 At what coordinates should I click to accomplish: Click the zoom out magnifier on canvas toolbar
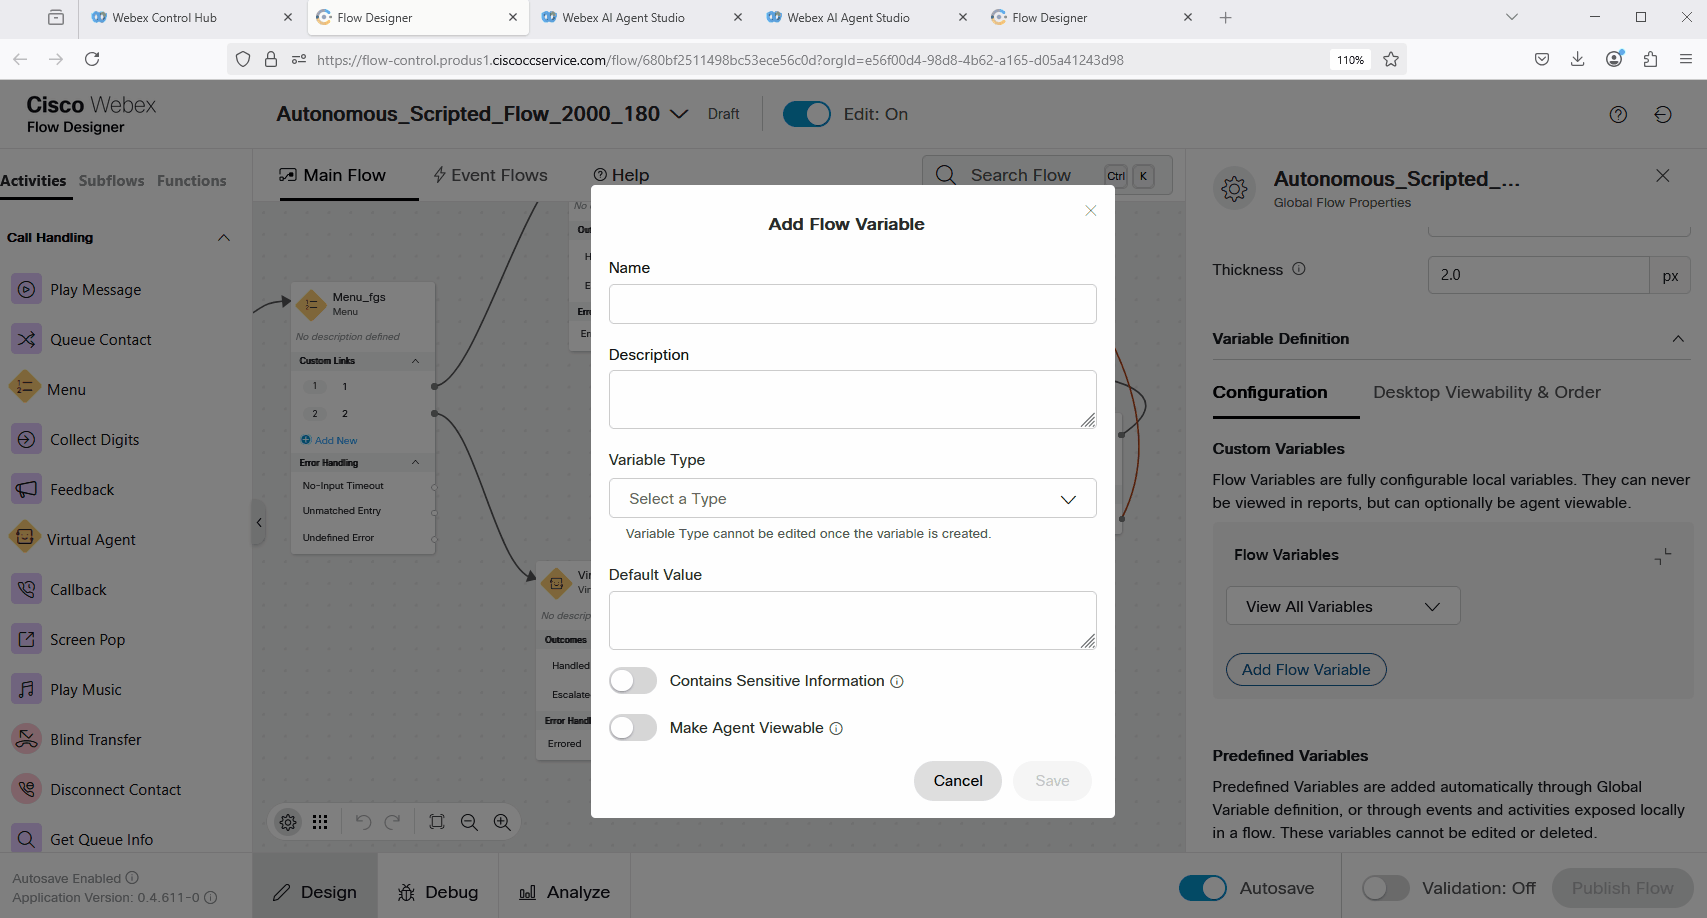coord(469,822)
